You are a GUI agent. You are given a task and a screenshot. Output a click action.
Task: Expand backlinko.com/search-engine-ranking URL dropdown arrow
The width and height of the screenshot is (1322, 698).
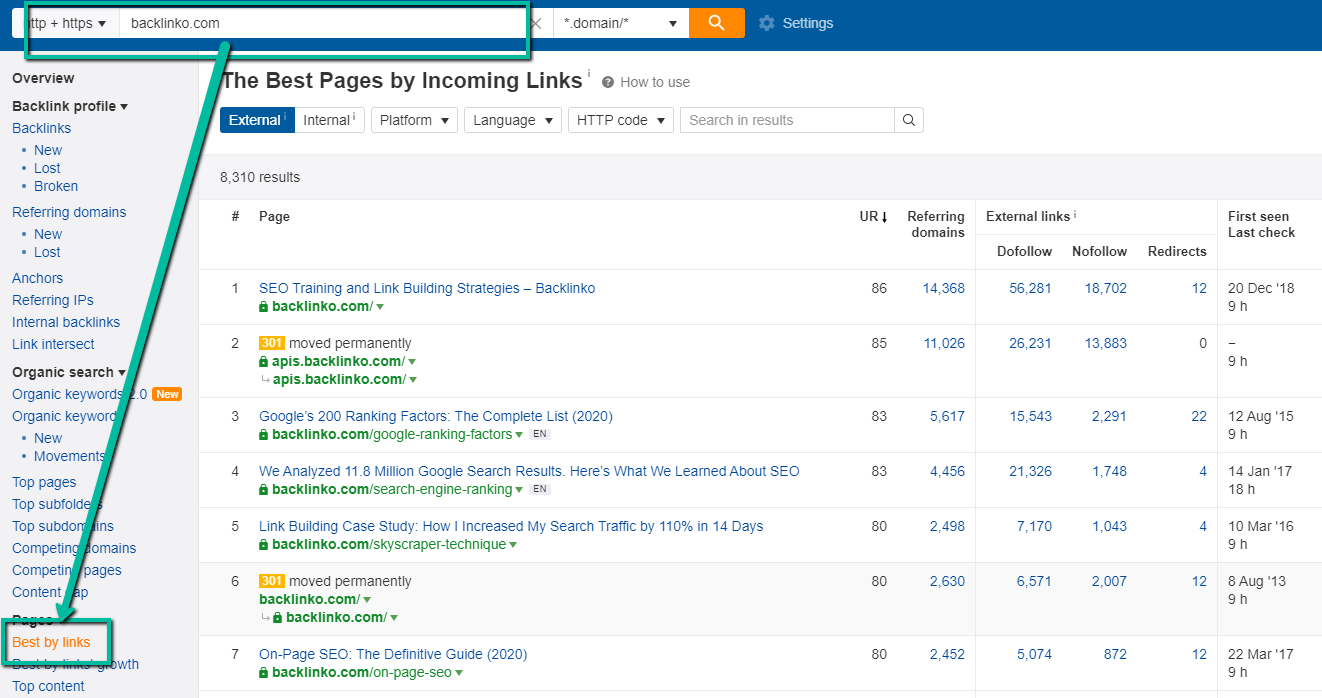pyautogui.click(x=519, y=490)
